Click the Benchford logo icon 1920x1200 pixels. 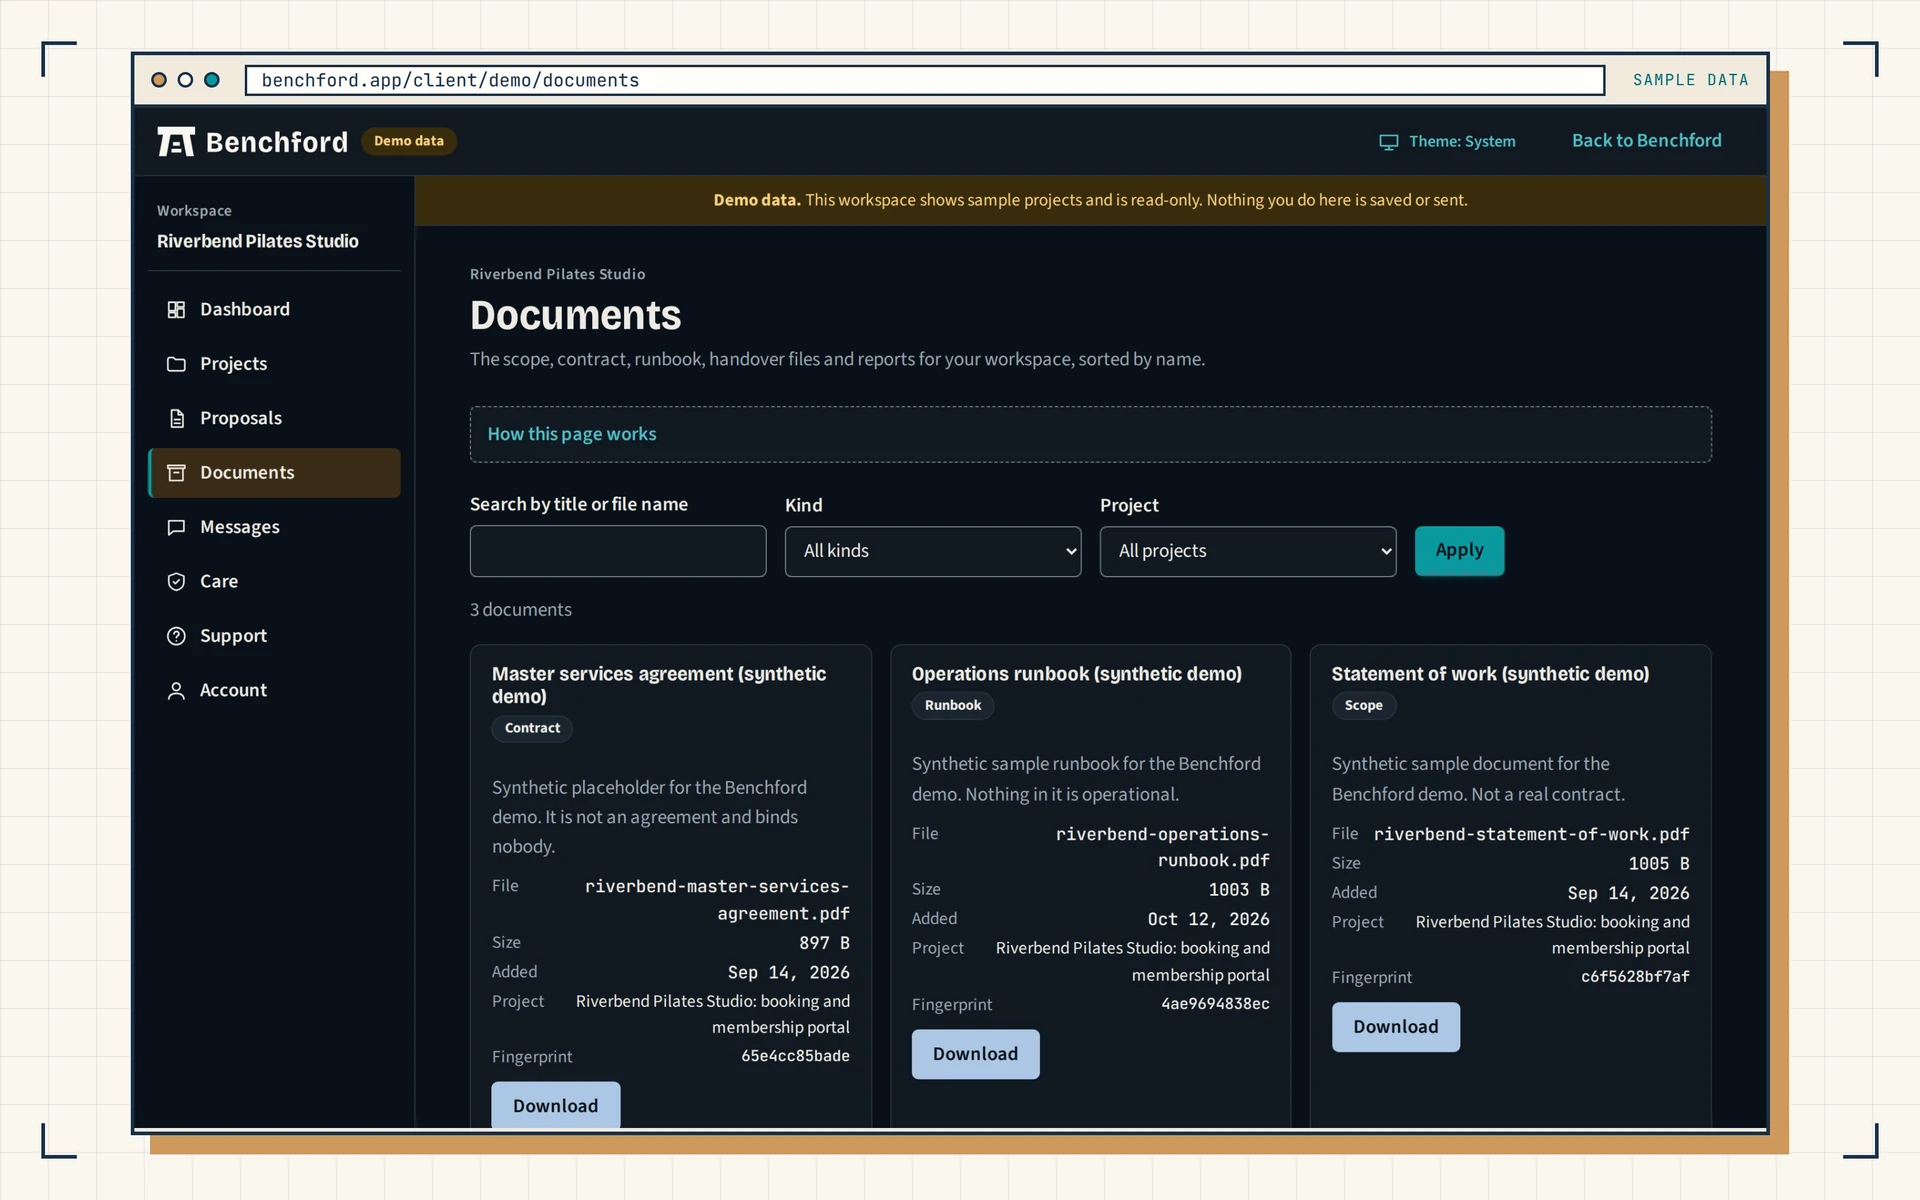(176, 142)
